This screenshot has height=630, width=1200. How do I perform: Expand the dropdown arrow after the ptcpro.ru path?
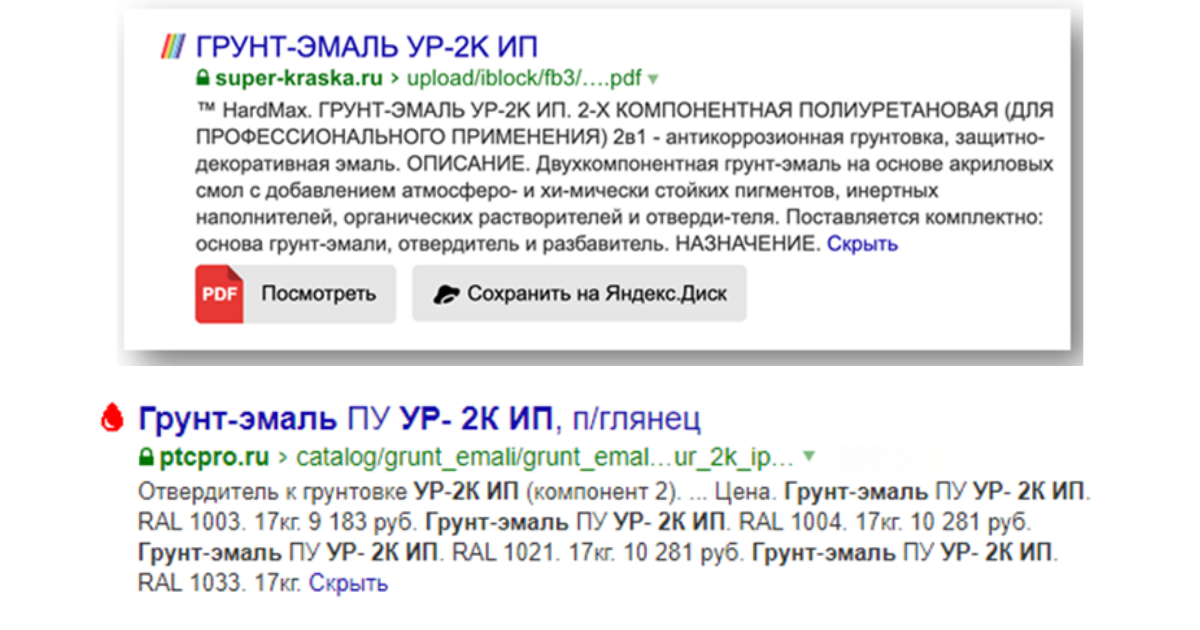tap(808, 457)
